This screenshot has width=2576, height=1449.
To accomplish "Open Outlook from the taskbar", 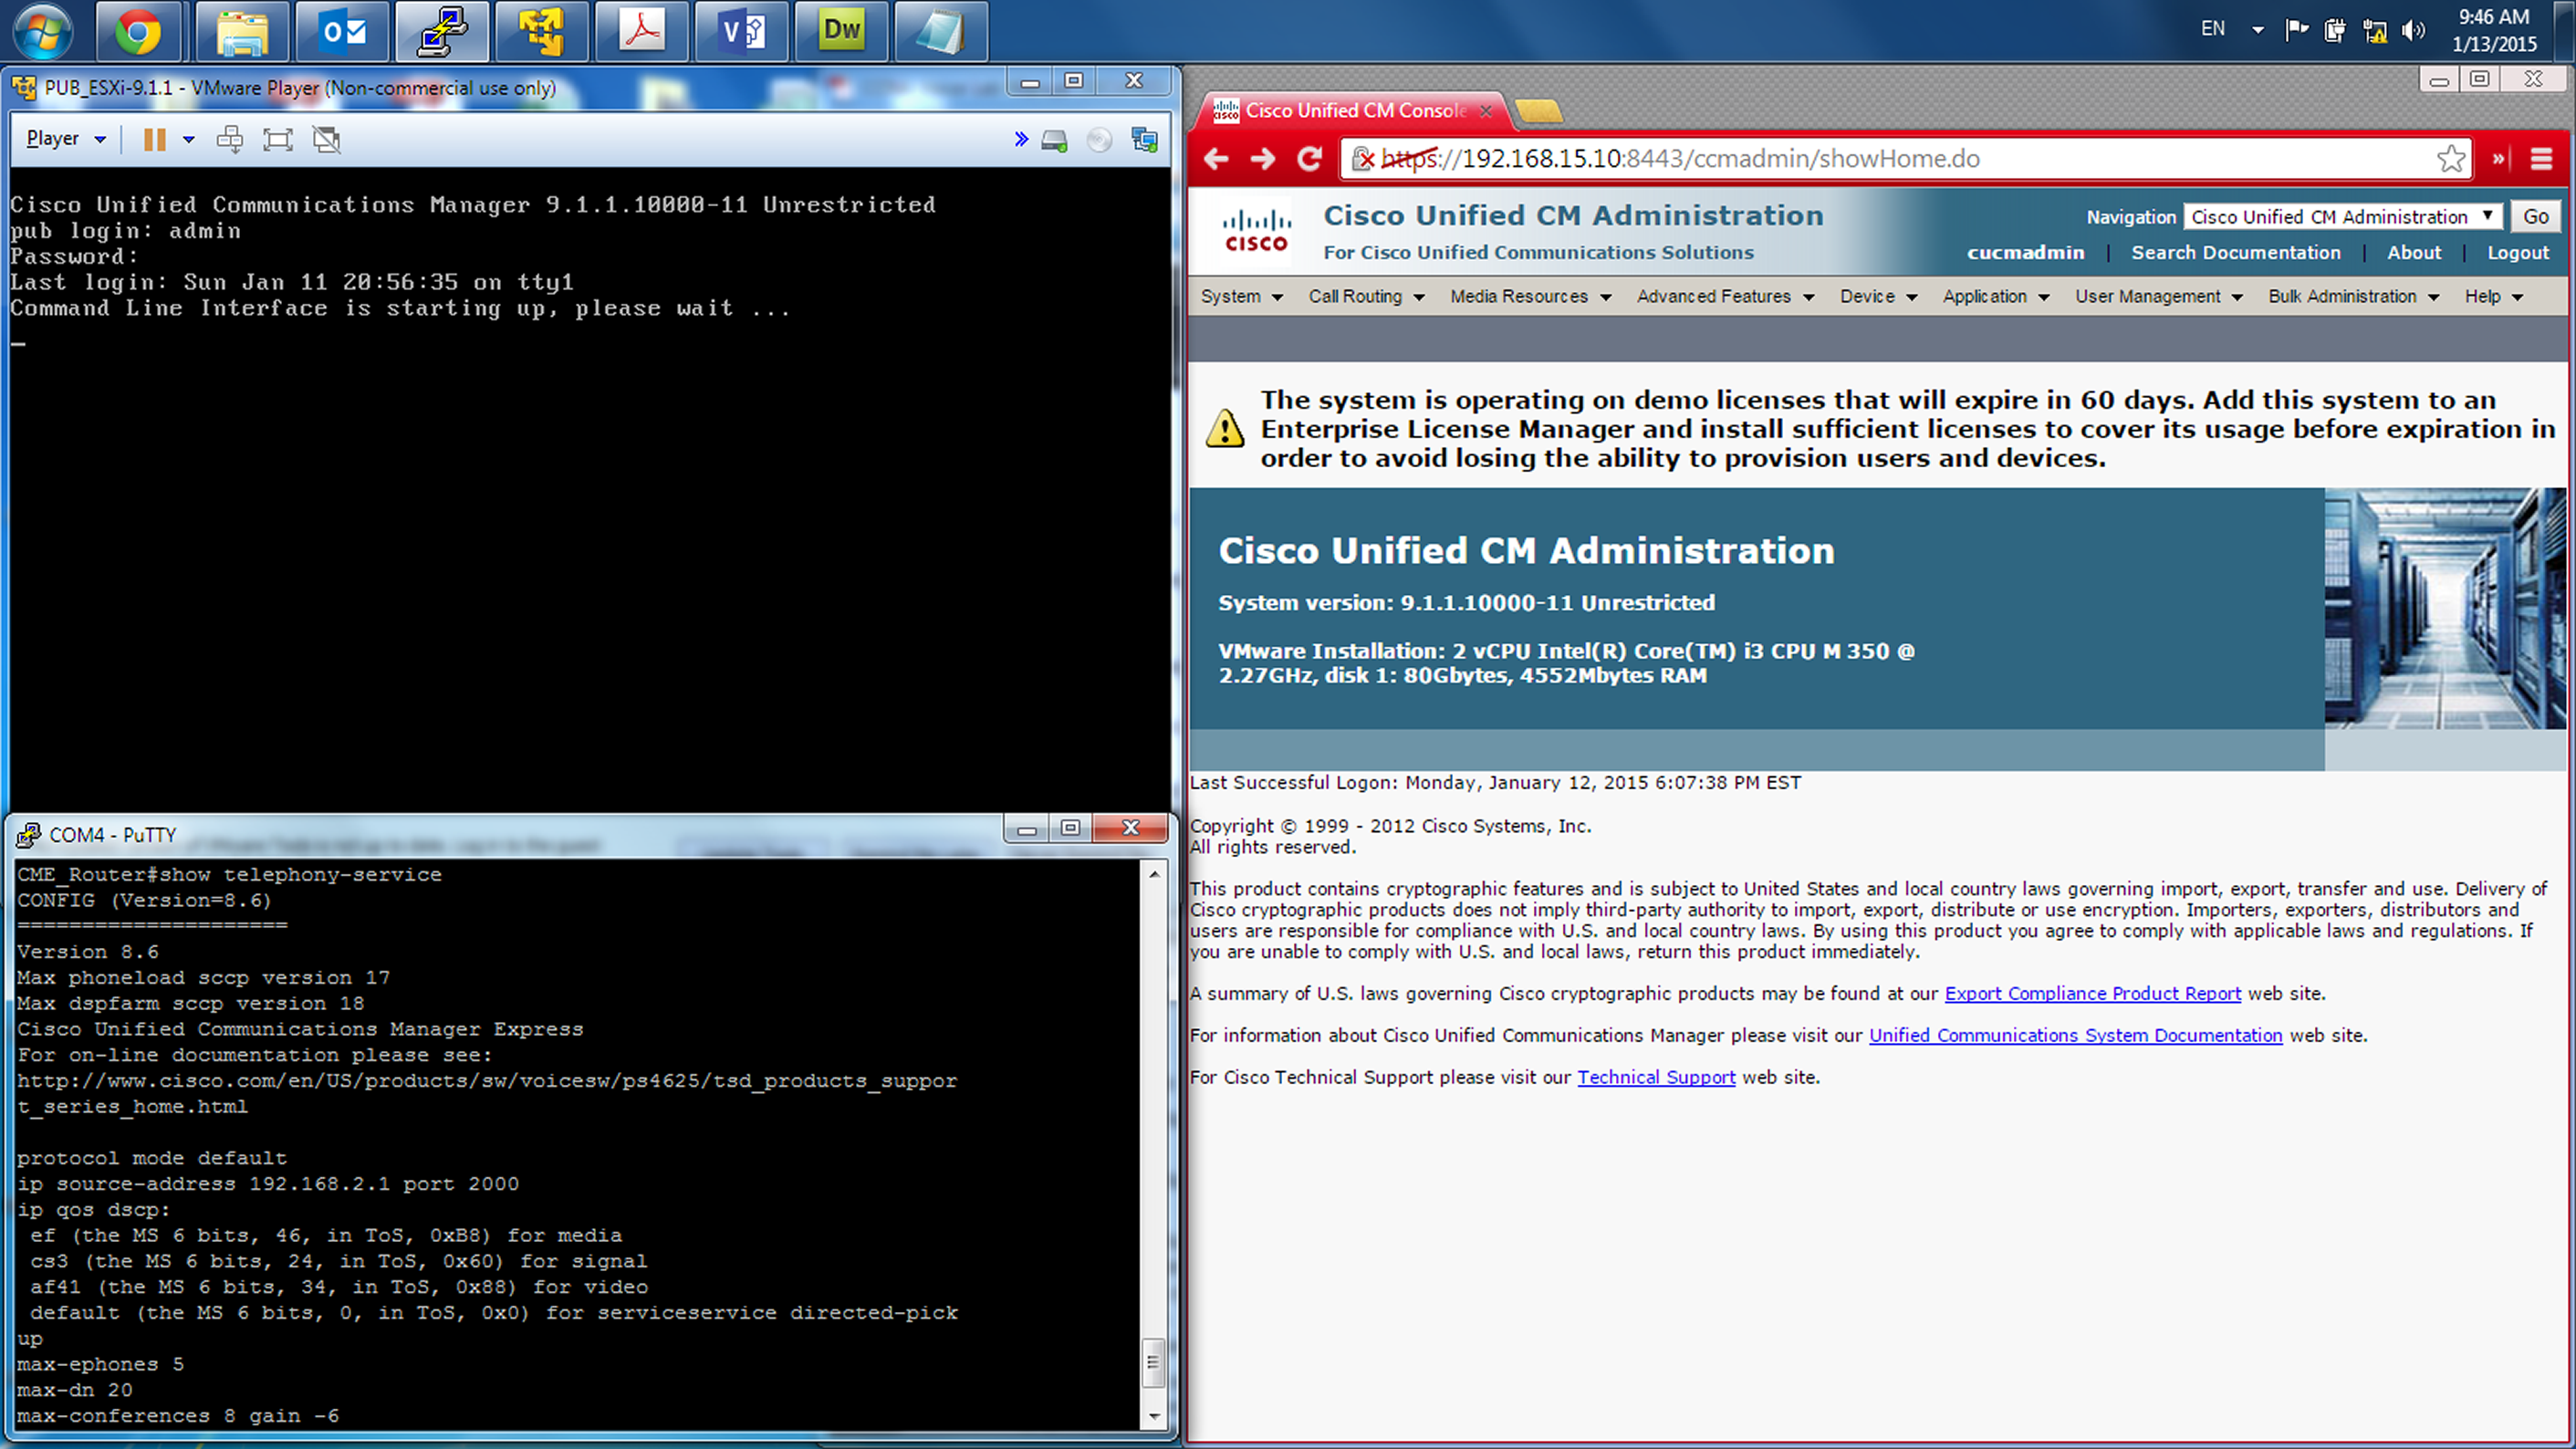I will pyautogui.click(x=343, y=33).
